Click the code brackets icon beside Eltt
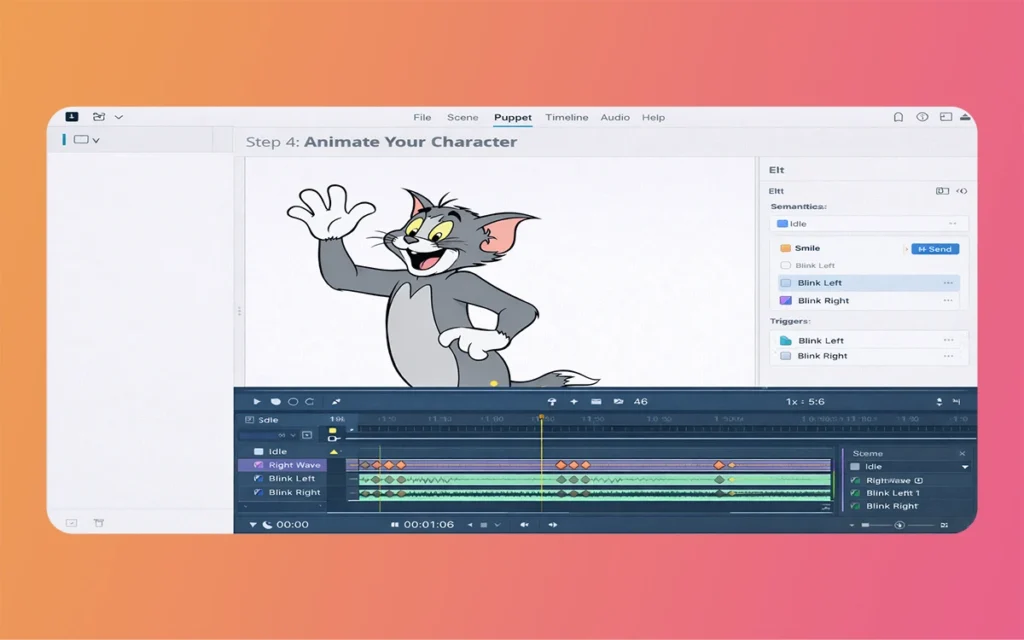The image size is (1024, 640). 962,190
